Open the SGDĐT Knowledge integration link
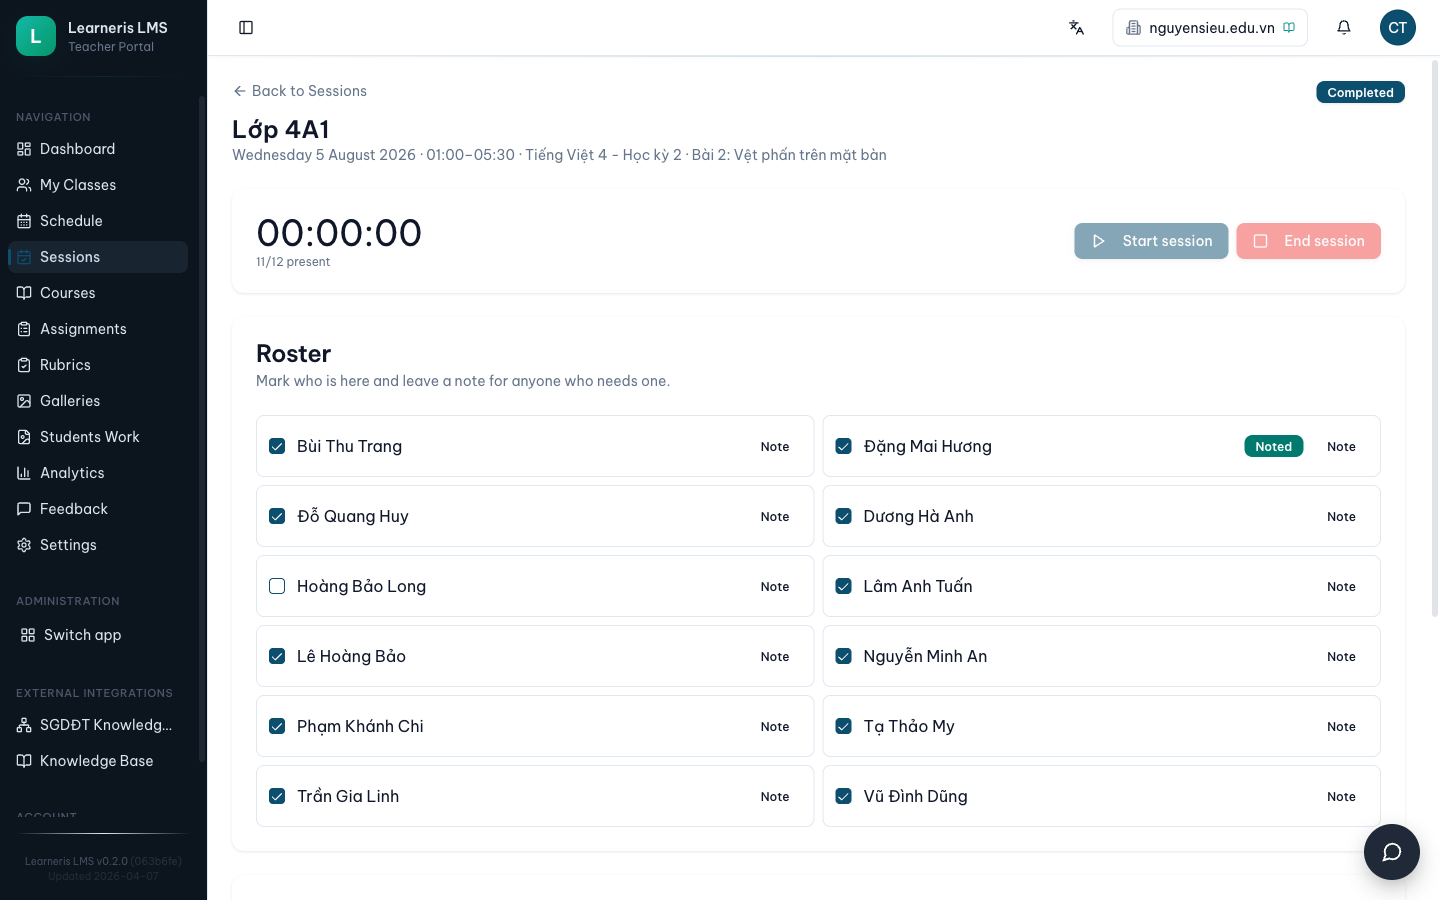Image resolution: width=1440 pixels, height=900 pixels. click(98, 725)
